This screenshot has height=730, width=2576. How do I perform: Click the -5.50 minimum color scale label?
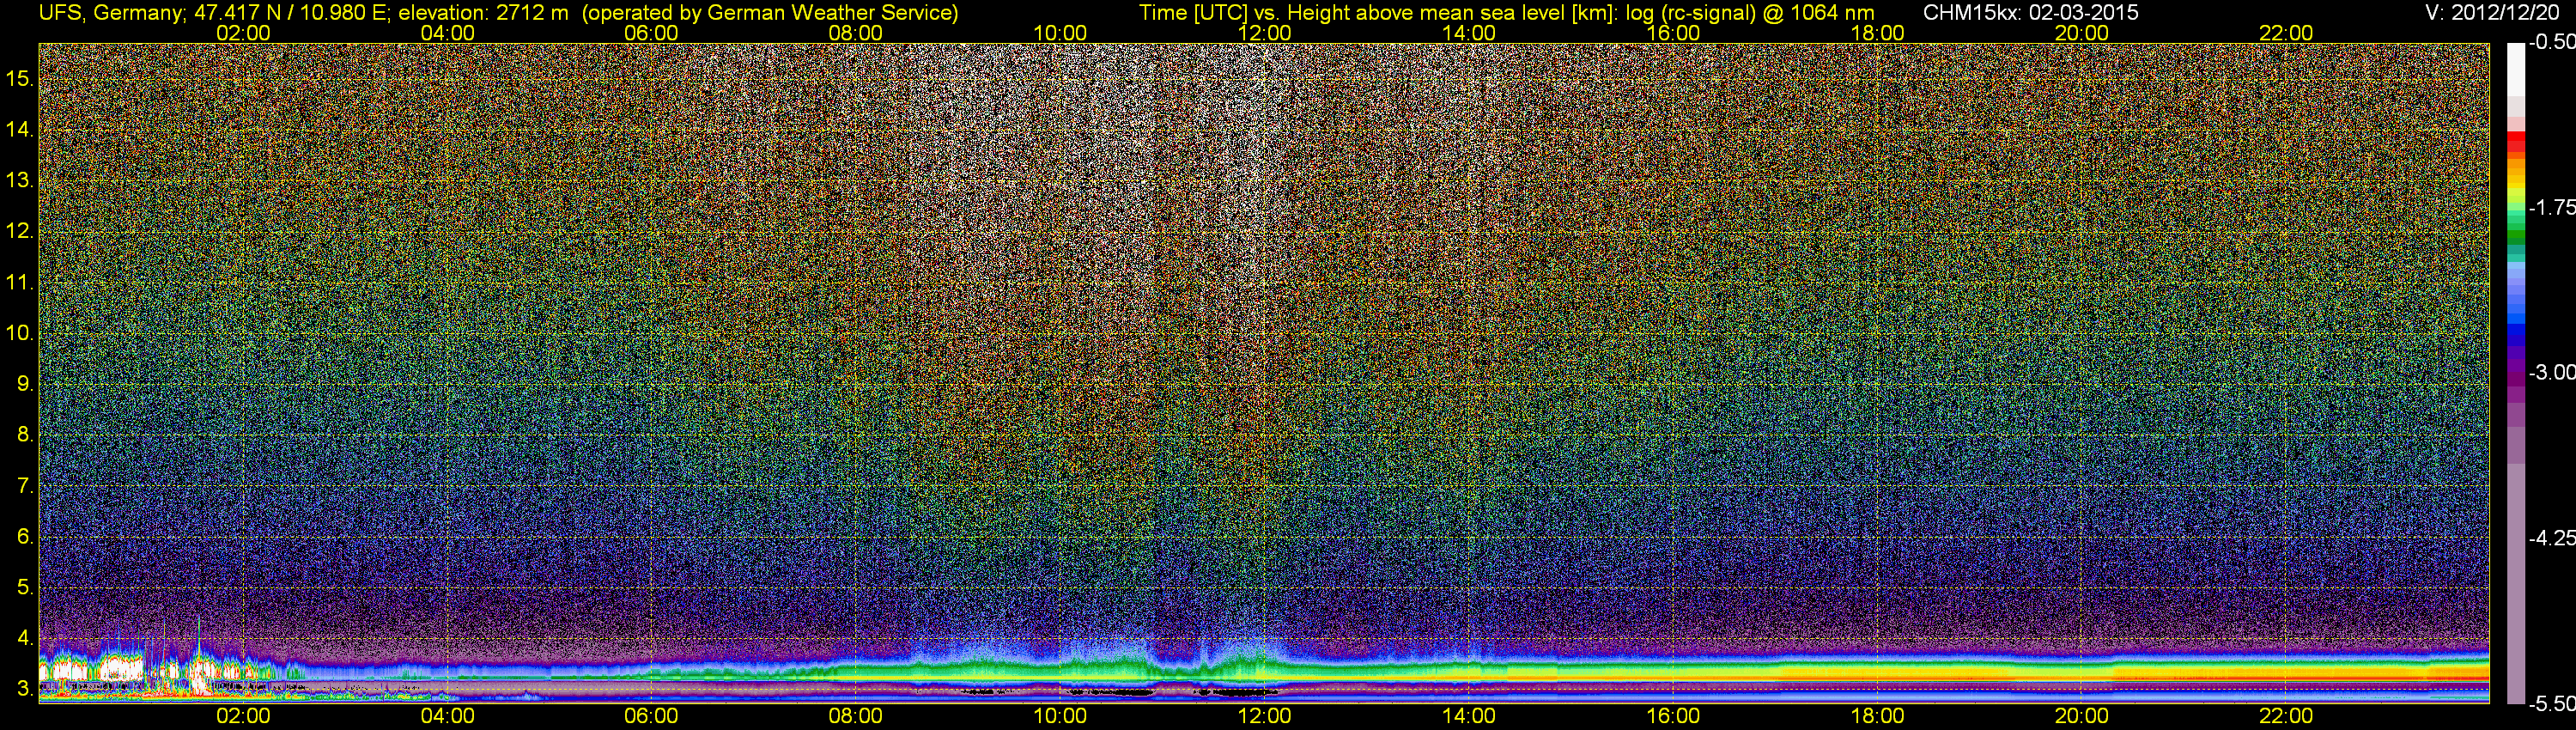[x=2551, y=704]
